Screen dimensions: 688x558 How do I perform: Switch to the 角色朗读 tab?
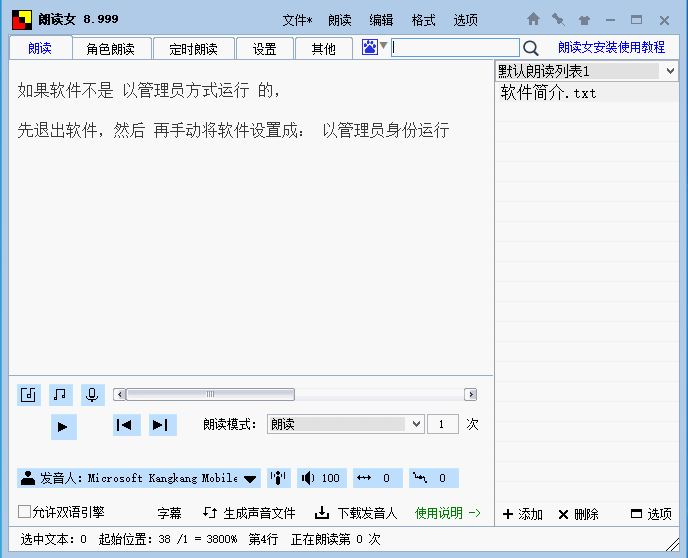click(x=111, y=48)
